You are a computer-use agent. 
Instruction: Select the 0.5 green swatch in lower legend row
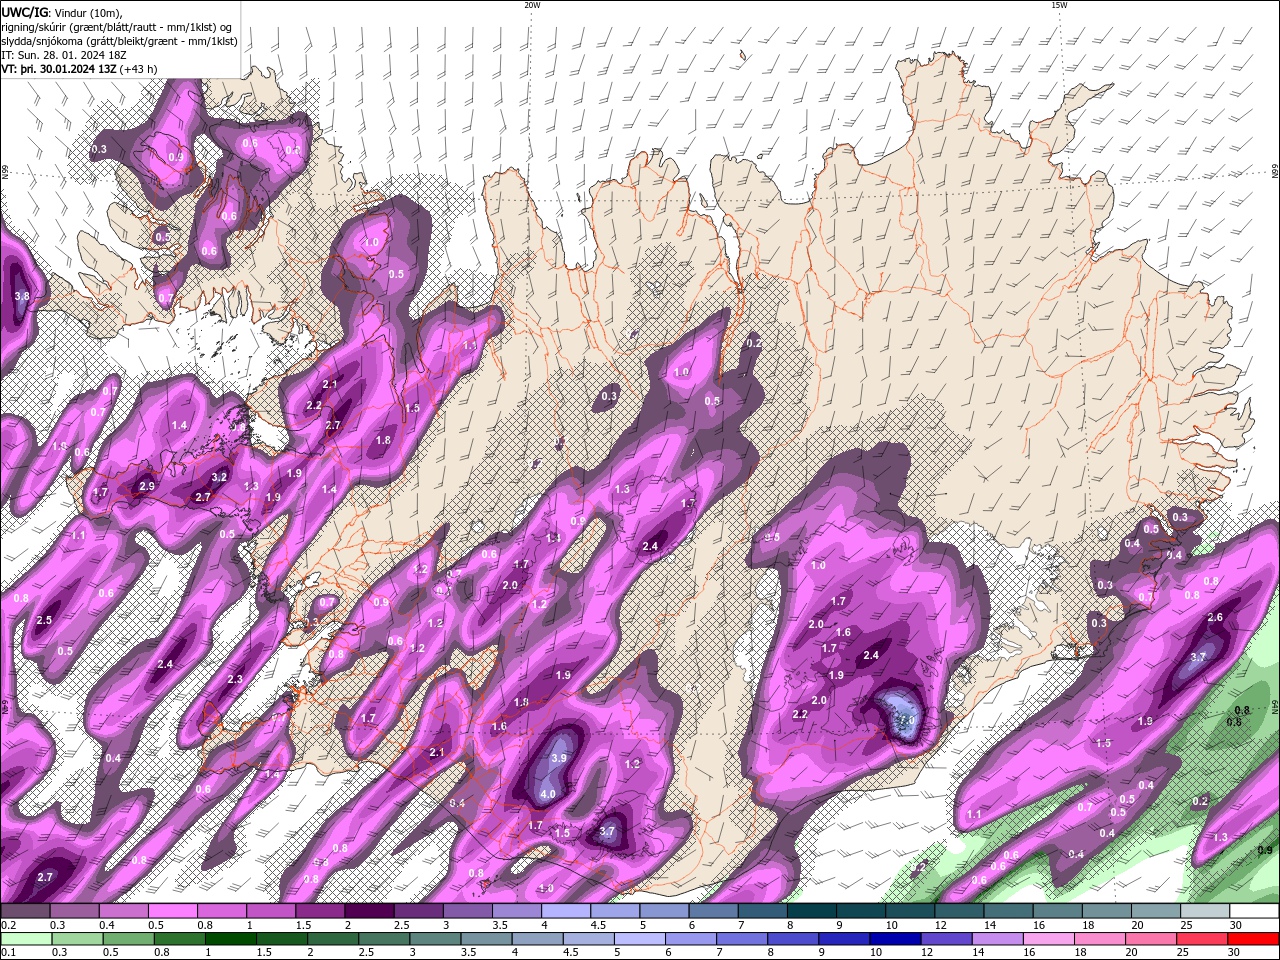pos(128,939)
